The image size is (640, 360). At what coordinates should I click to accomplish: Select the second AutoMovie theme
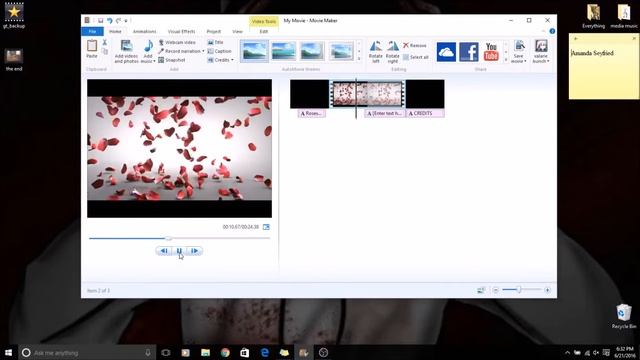tap(283, 51)
